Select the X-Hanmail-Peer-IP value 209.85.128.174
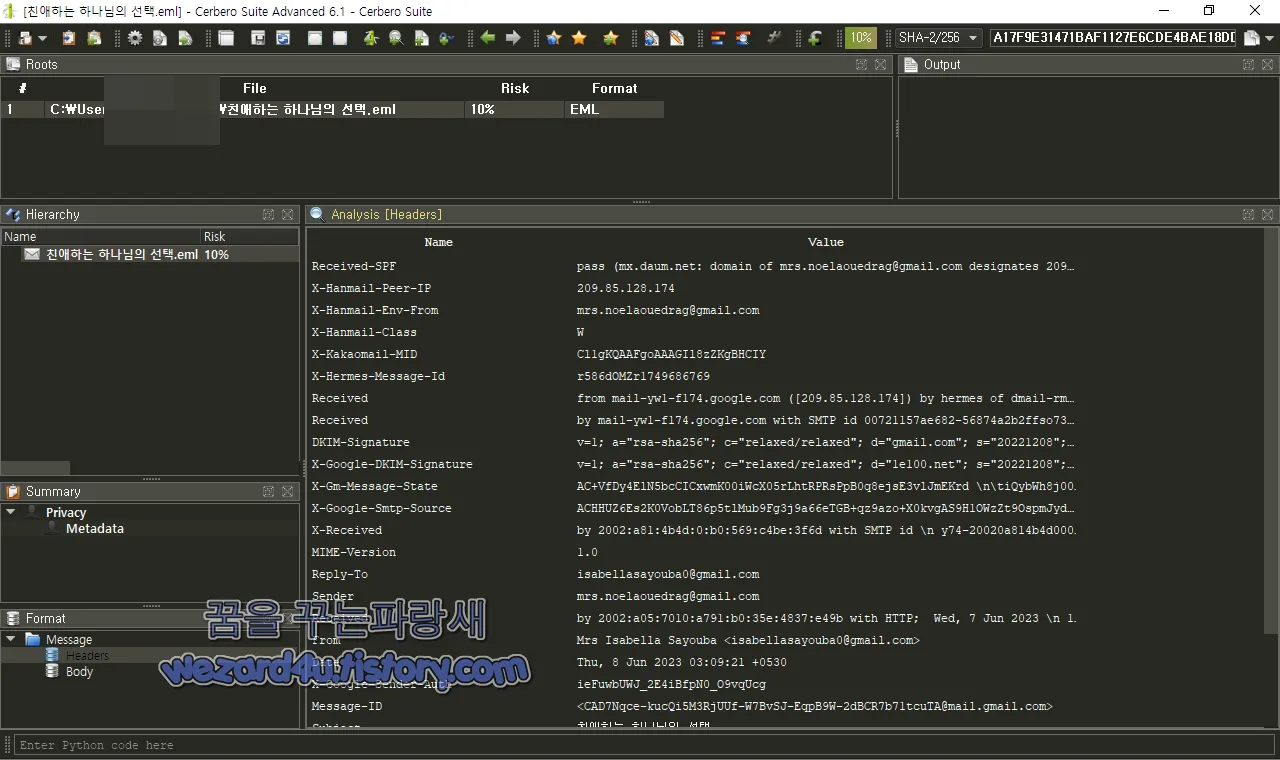 (x=626, y=288)
